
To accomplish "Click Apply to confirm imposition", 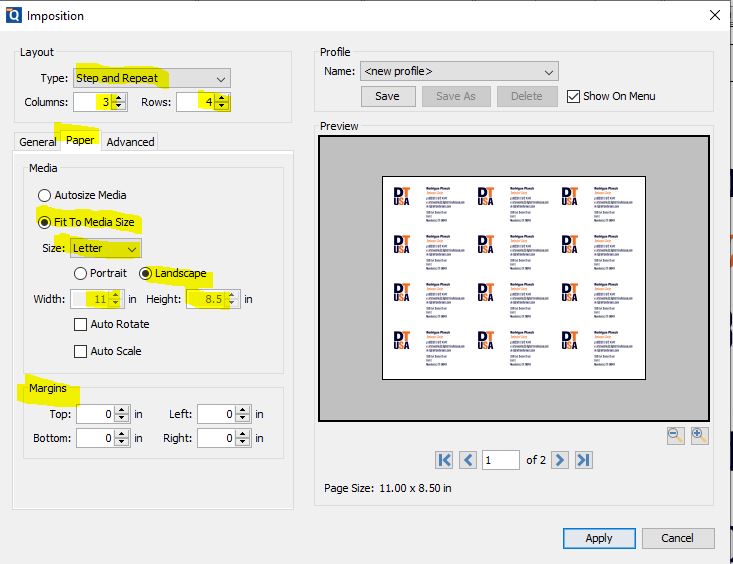I will coord(599,538).
